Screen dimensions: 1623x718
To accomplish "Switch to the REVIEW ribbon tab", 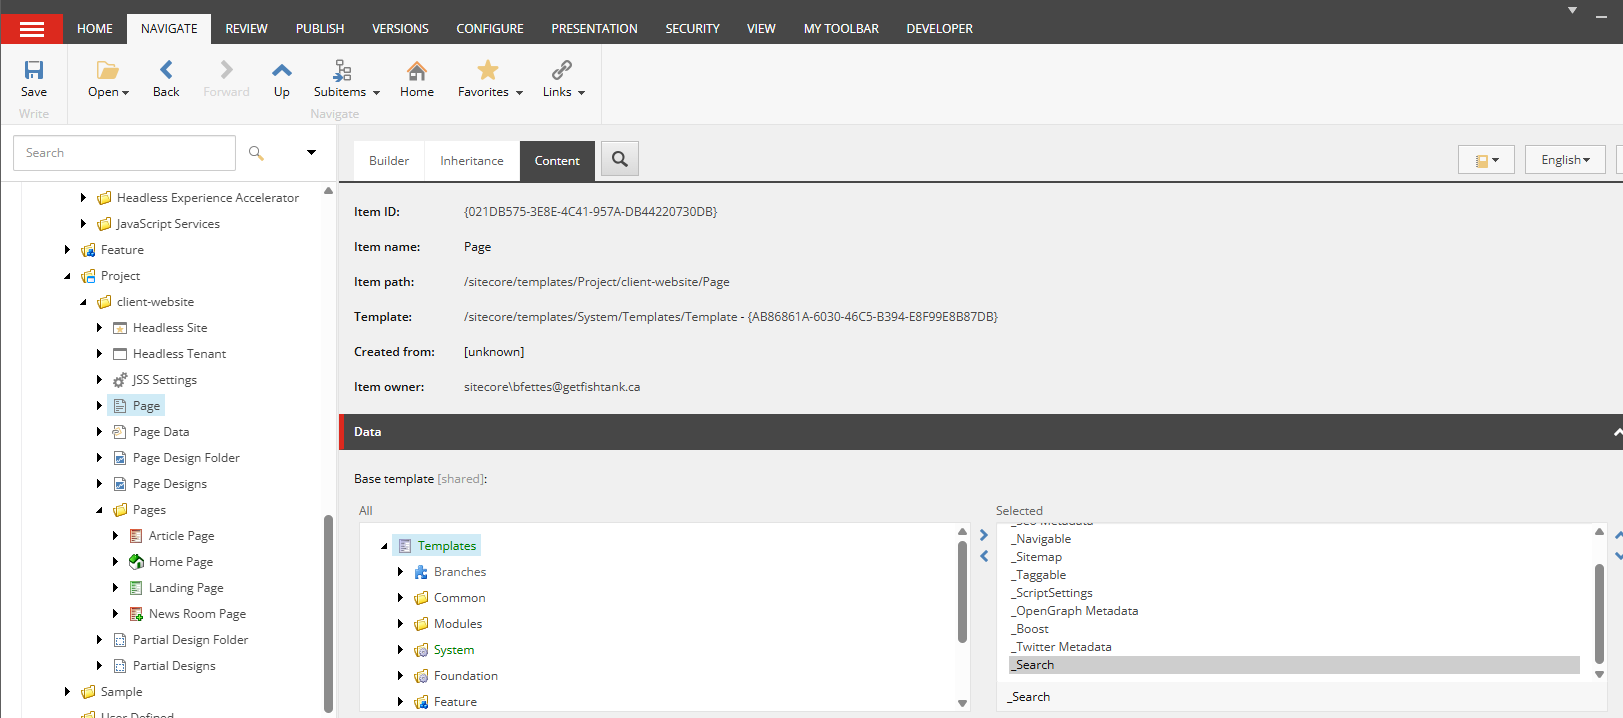I will [246, 29].
